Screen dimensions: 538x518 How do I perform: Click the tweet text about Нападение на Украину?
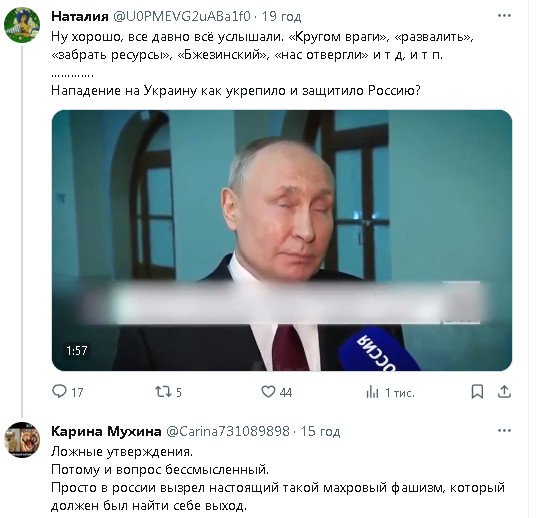236,90
